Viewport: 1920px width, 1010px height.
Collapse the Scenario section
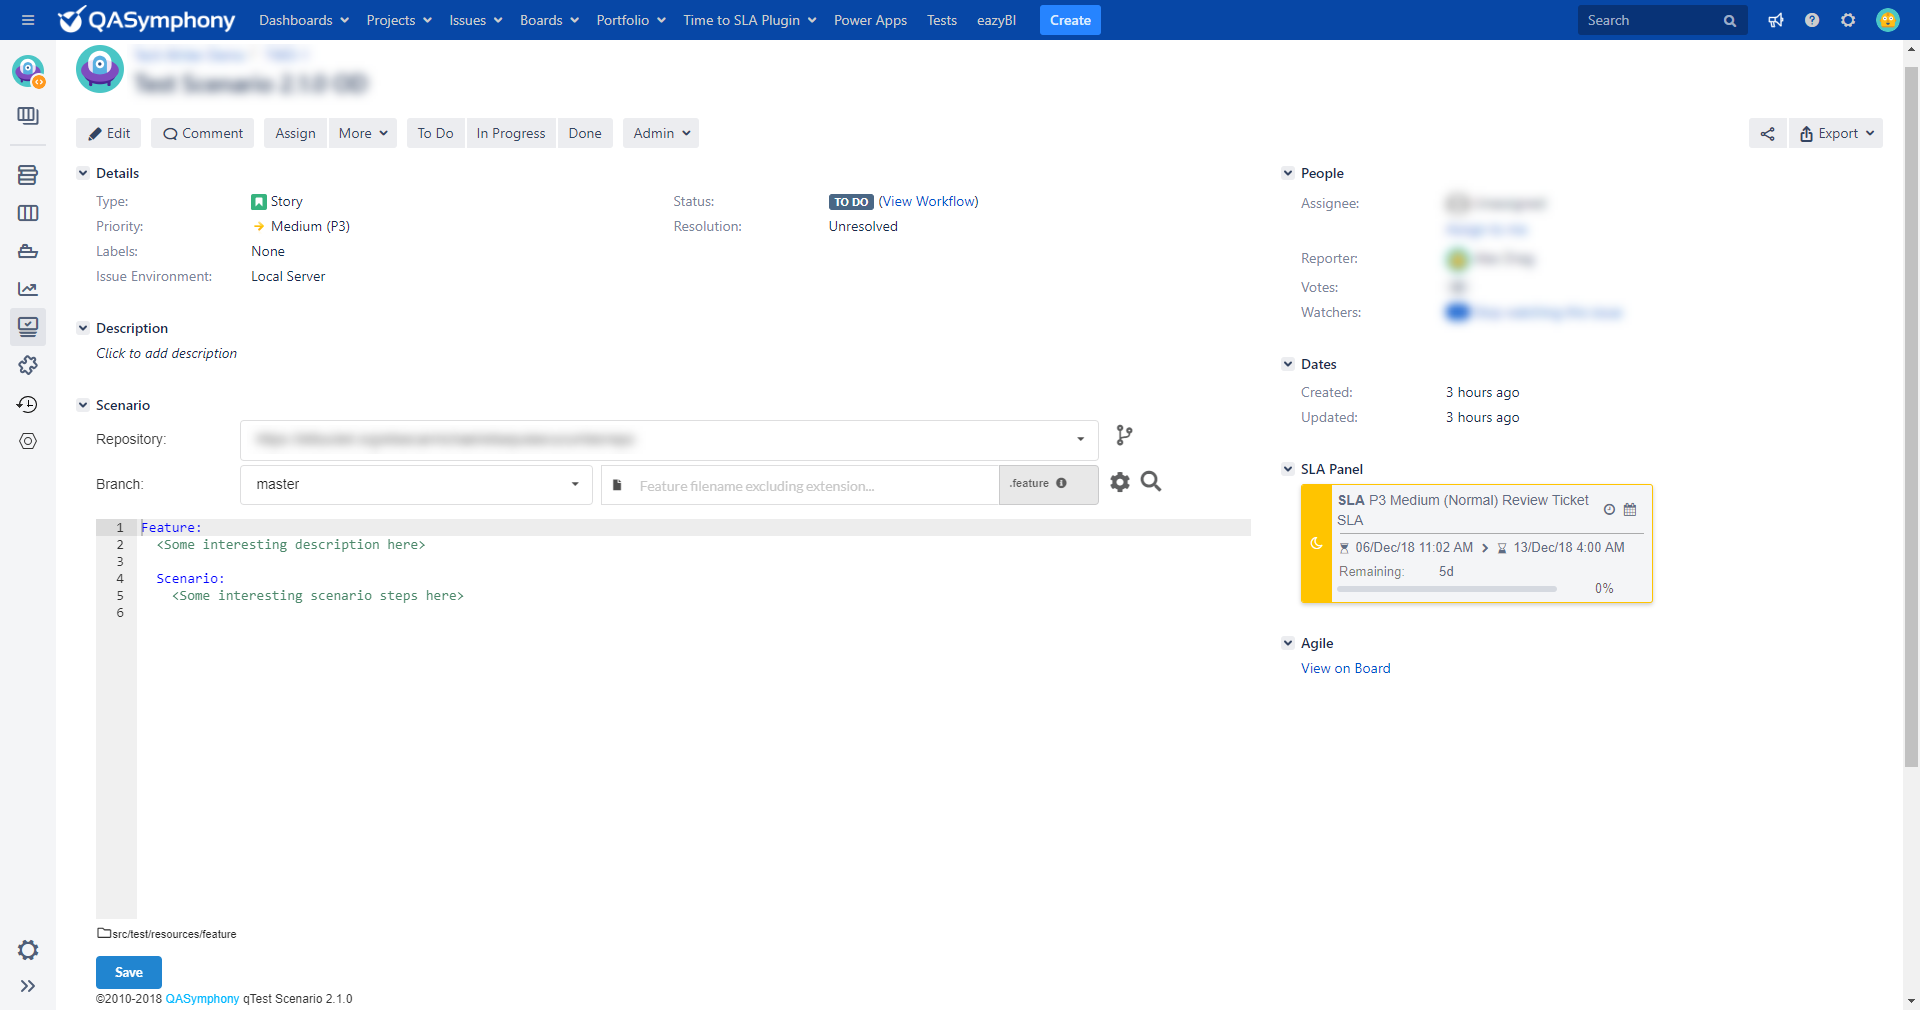pos(83,405)
